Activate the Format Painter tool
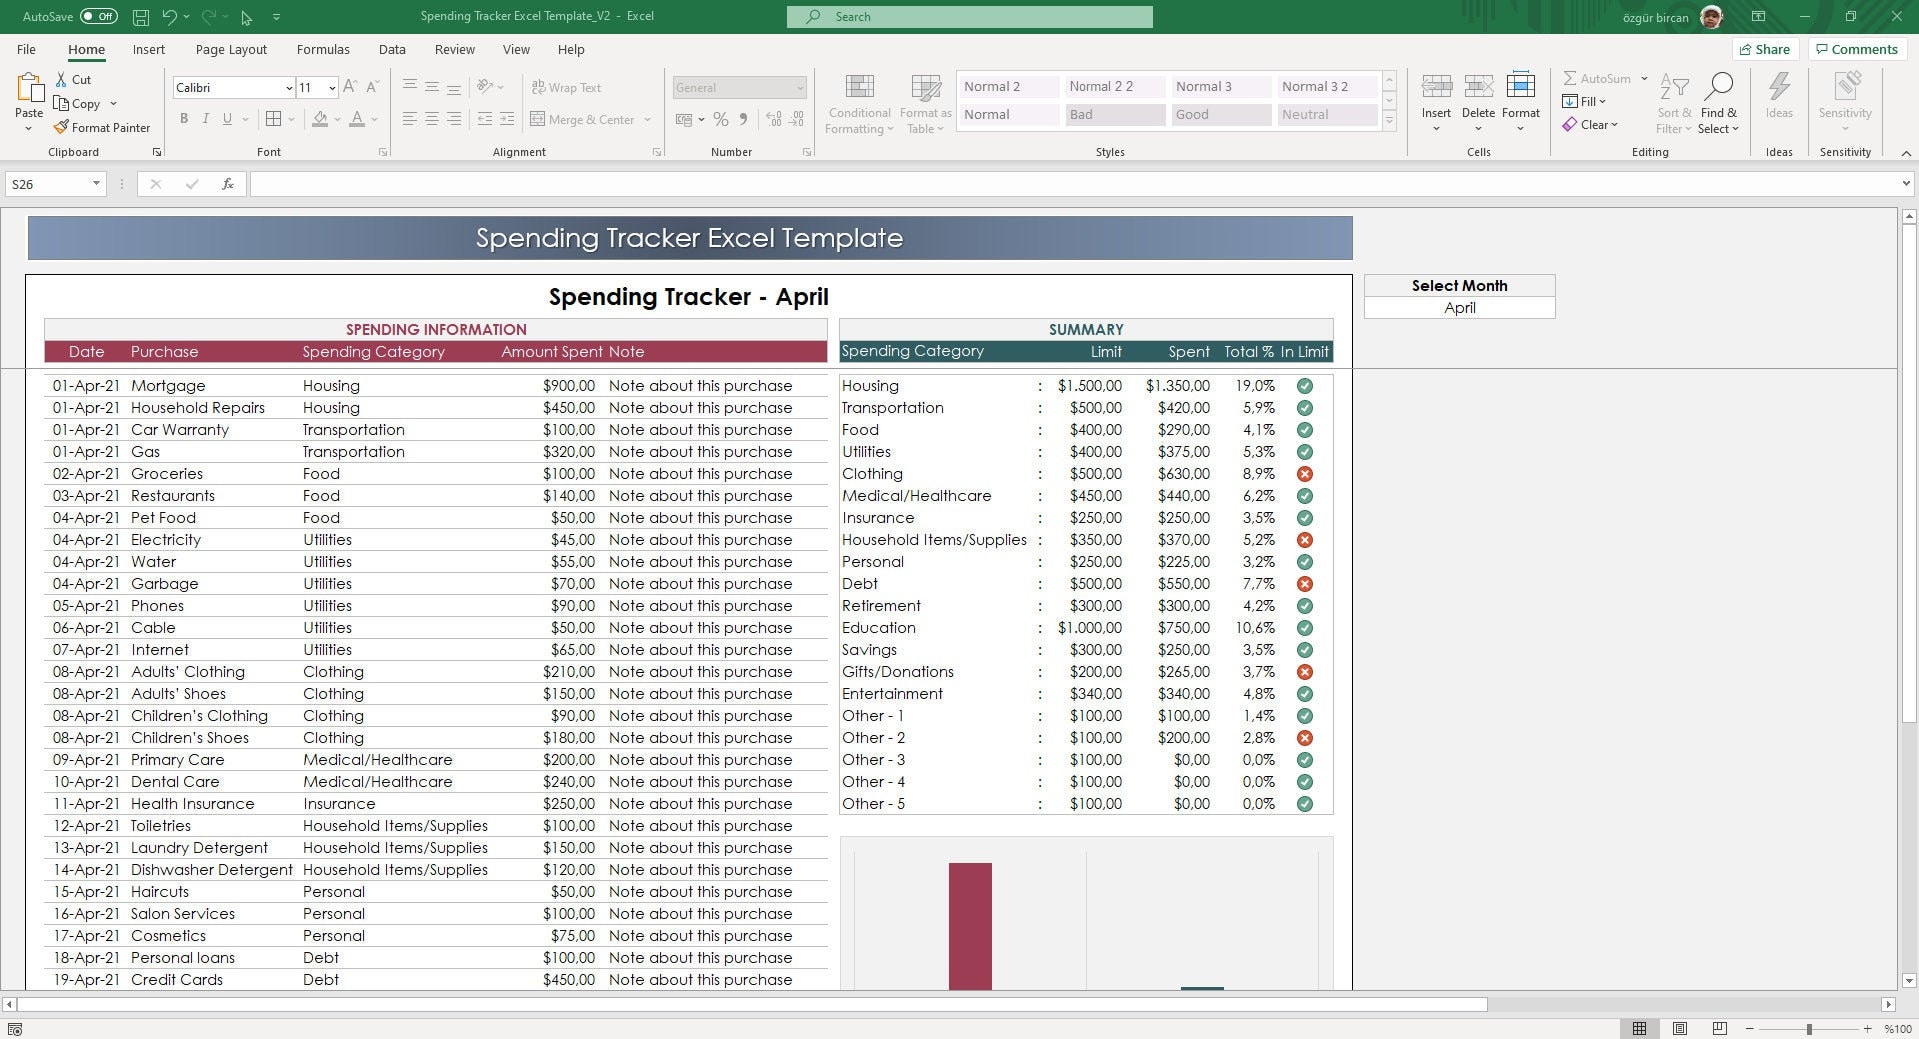Screen dimensions: 1919x1039 (103, 127)
